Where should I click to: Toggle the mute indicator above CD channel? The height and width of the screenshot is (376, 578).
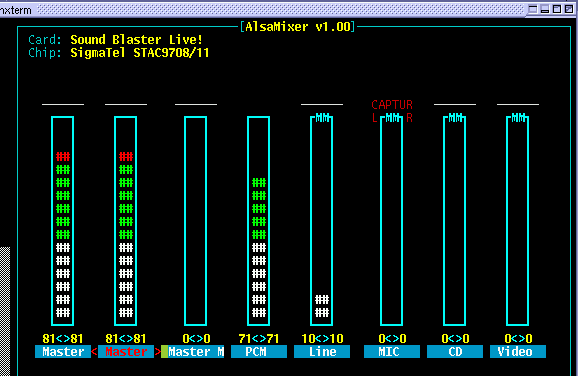[x=455, y=118]
